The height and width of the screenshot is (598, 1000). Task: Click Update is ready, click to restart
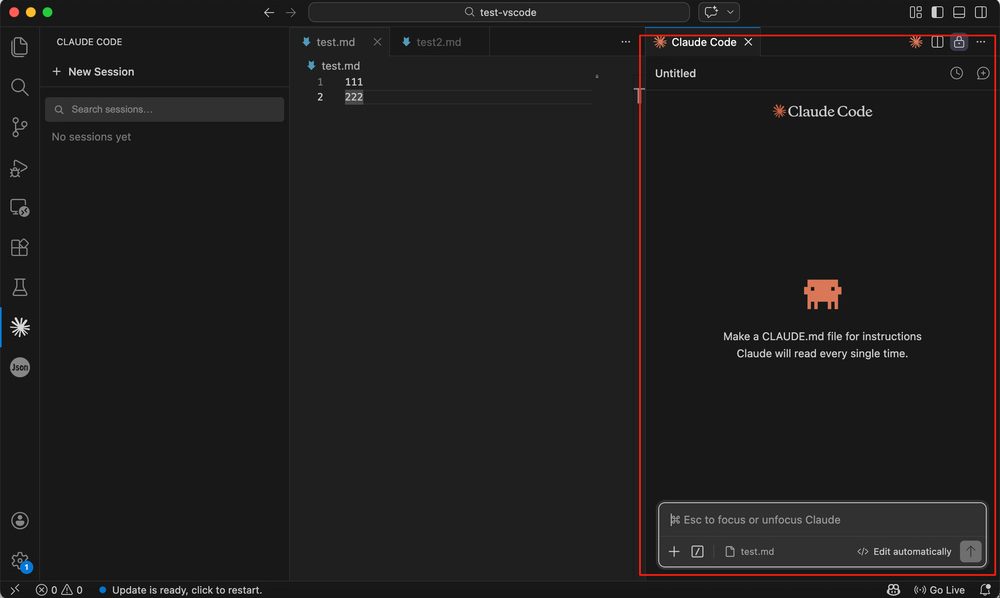click(186, 590)
